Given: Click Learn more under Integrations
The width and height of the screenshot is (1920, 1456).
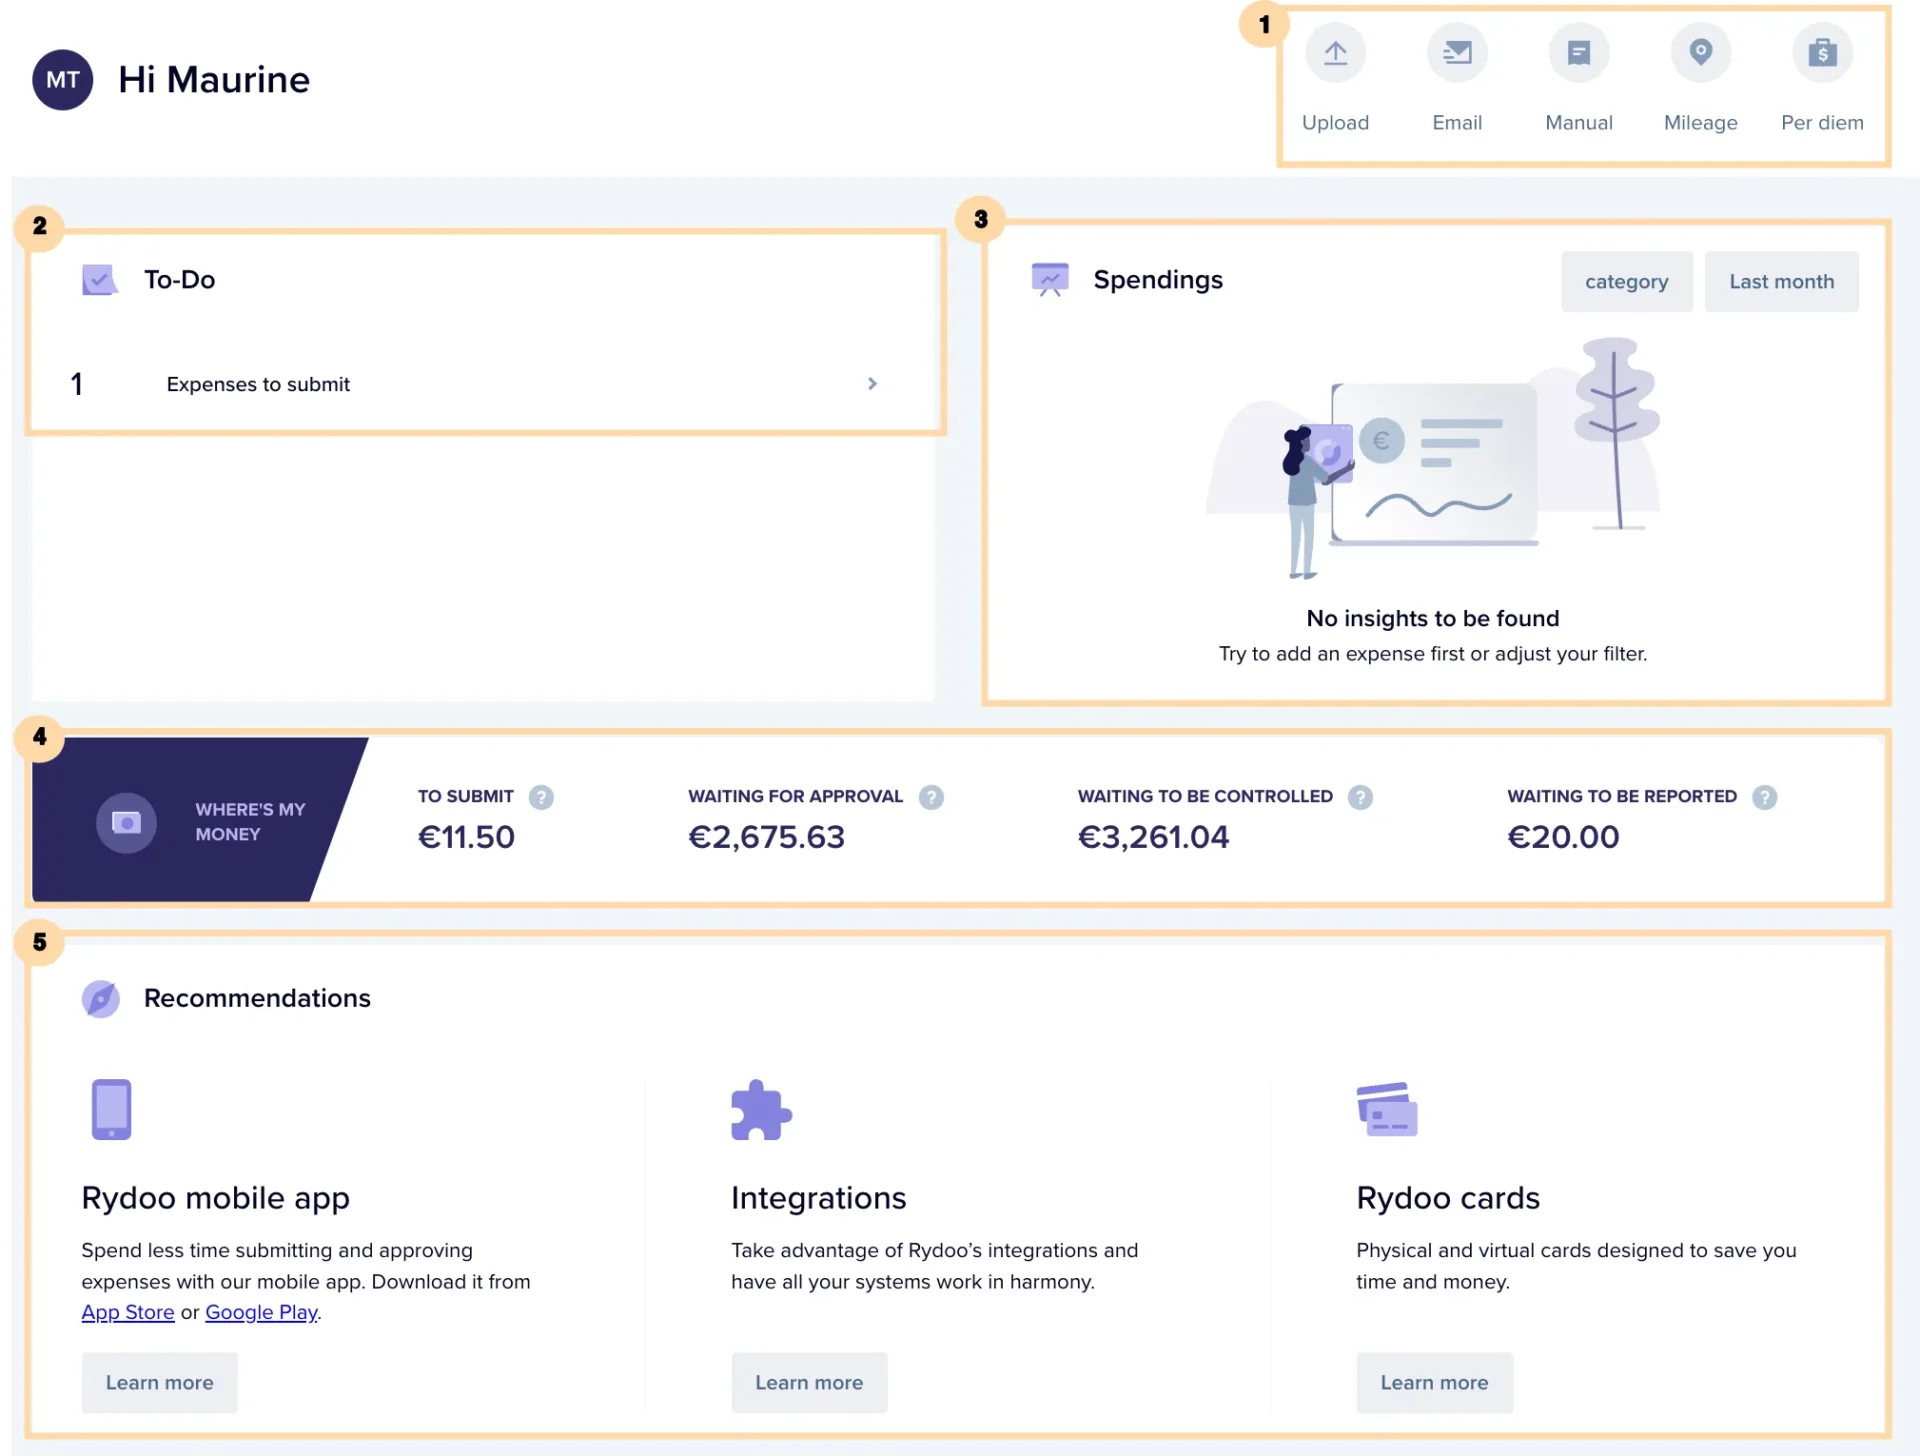Looking at the screenshot, I should [x=809, y=1382].
